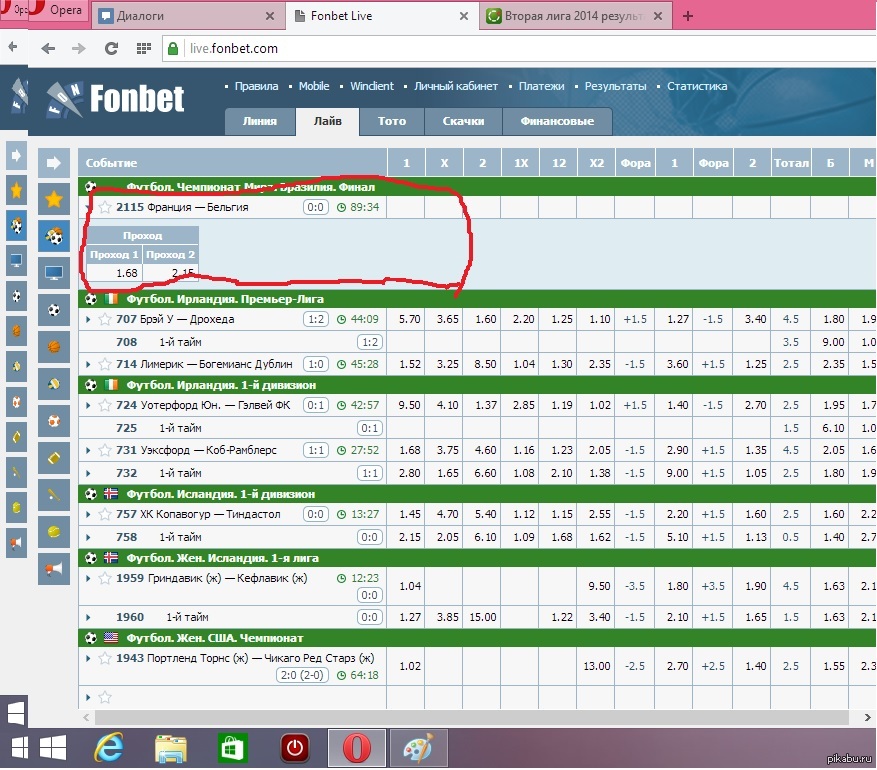Image resolution: width=877 pixels, height=770 pixels.
Task: Open the Результаты link
Action: tap(615, 86)
